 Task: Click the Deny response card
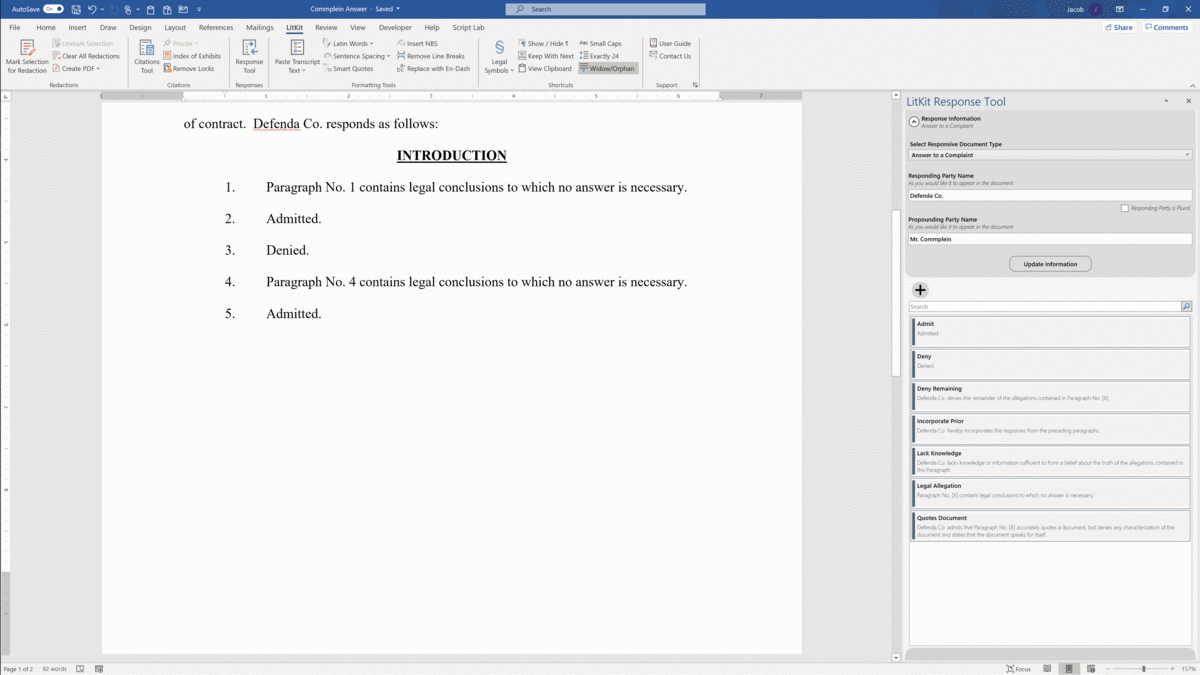(x=1050, y=363)
